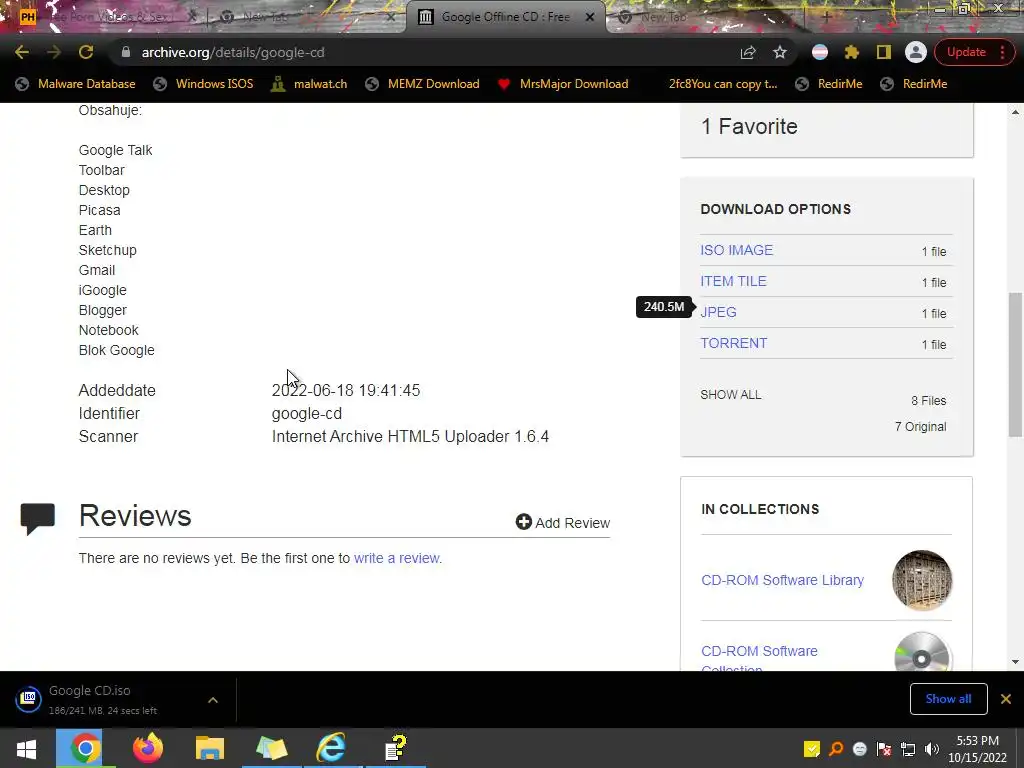This screenshot has width=1024, height=768.
Task: Open the Google CD.iso download item
Action: pos(104,699)
